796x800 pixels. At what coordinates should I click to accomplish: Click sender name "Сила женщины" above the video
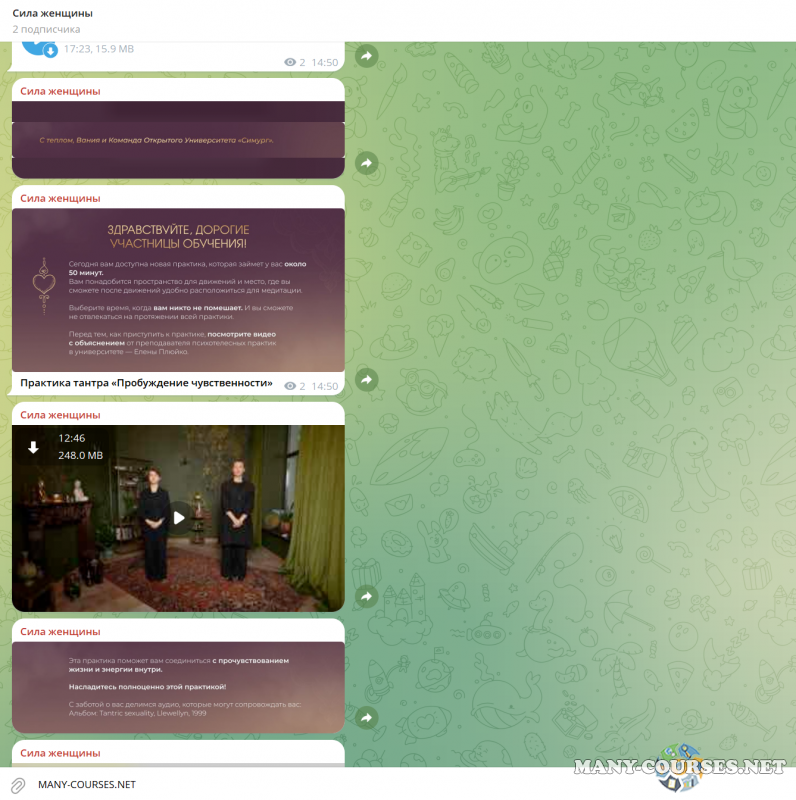pos(60,415)
